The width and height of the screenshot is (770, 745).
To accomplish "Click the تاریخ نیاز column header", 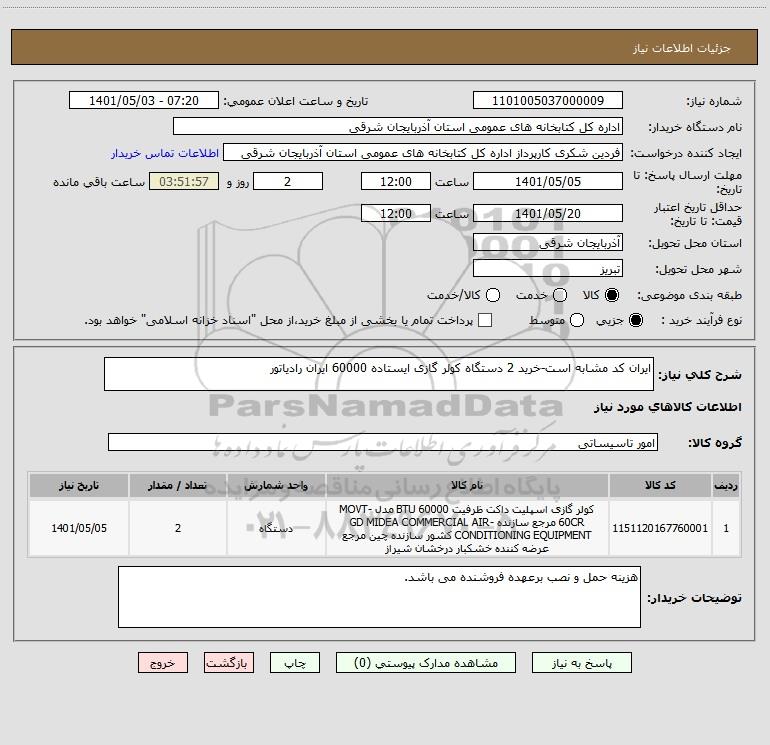I will (79, 486).
